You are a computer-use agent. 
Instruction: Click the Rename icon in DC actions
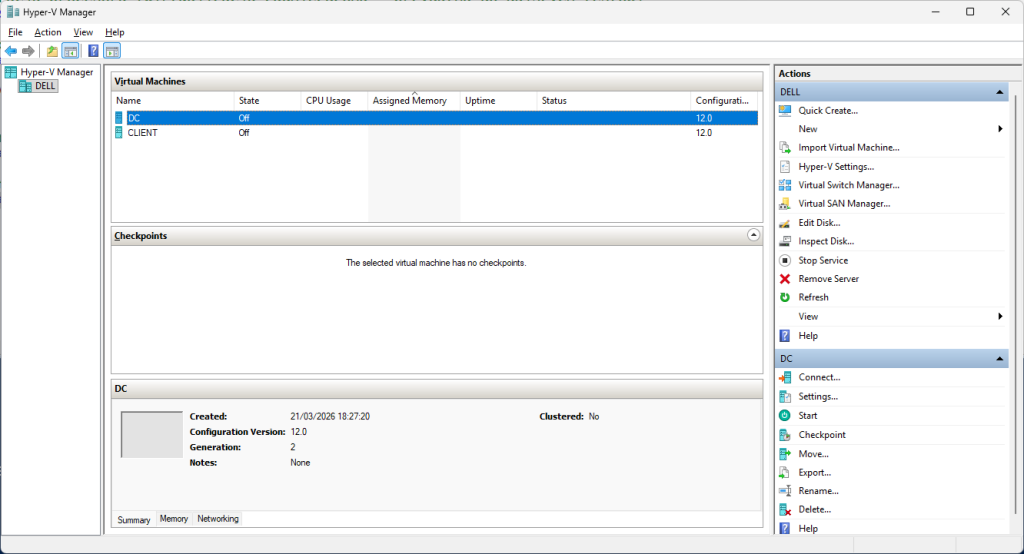(x=785, y=491)
